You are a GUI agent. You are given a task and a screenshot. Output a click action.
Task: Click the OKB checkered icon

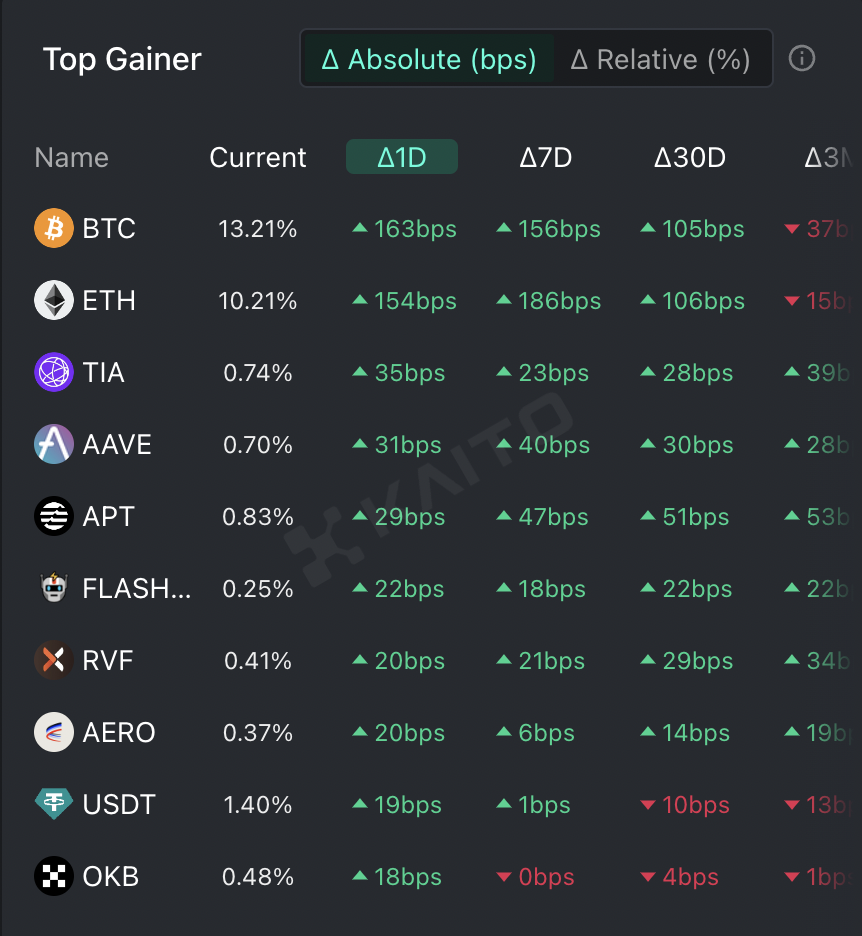54,877
